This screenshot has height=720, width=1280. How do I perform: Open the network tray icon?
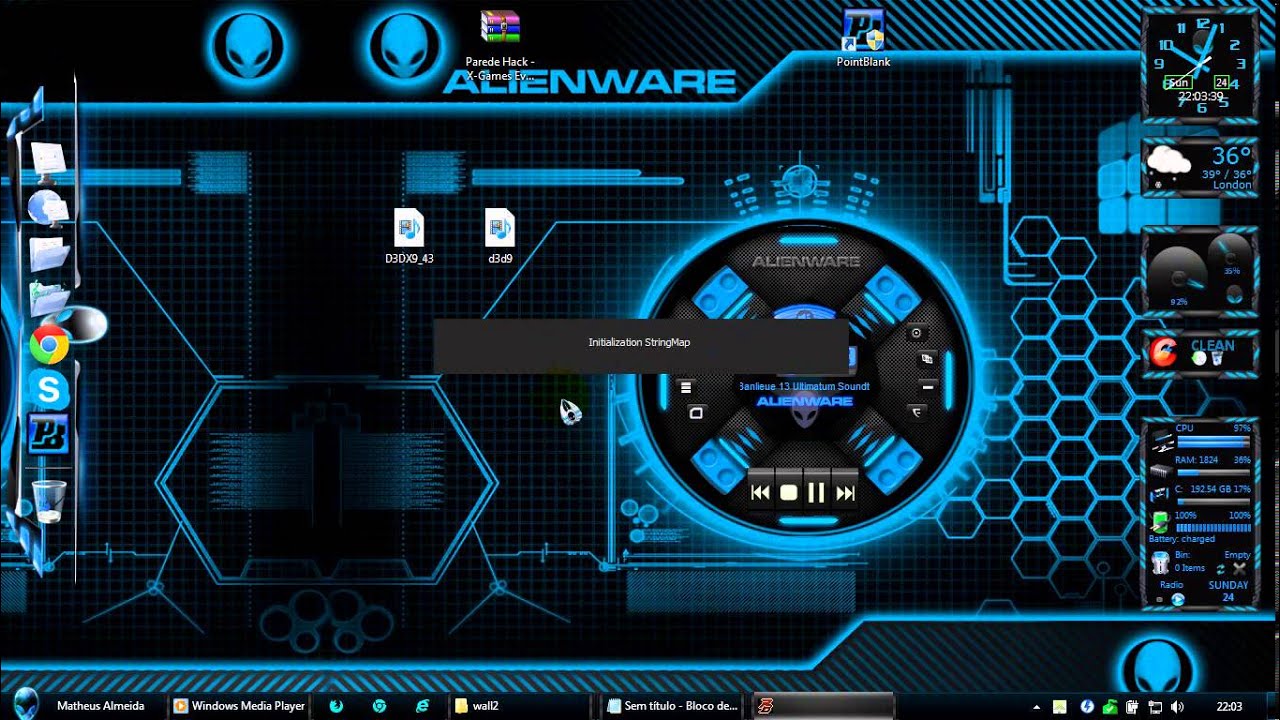point(1154,707)
